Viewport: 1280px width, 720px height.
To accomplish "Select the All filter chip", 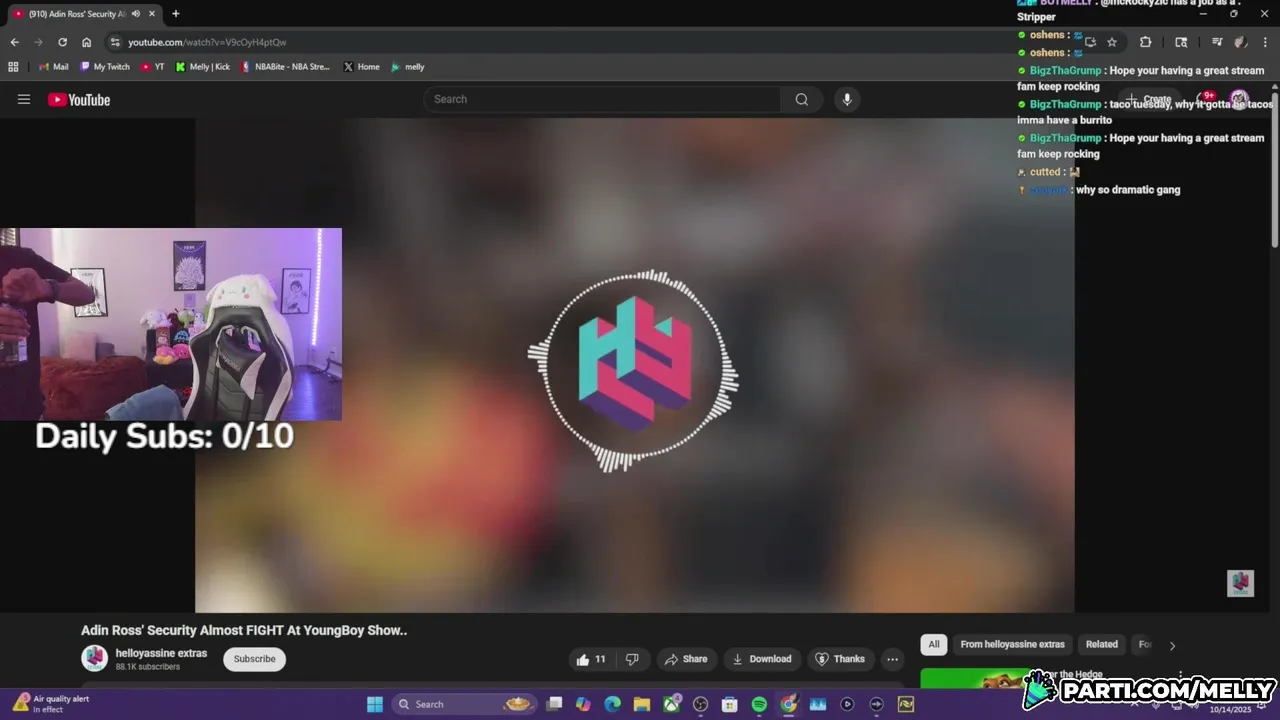I will click(934, 644).
